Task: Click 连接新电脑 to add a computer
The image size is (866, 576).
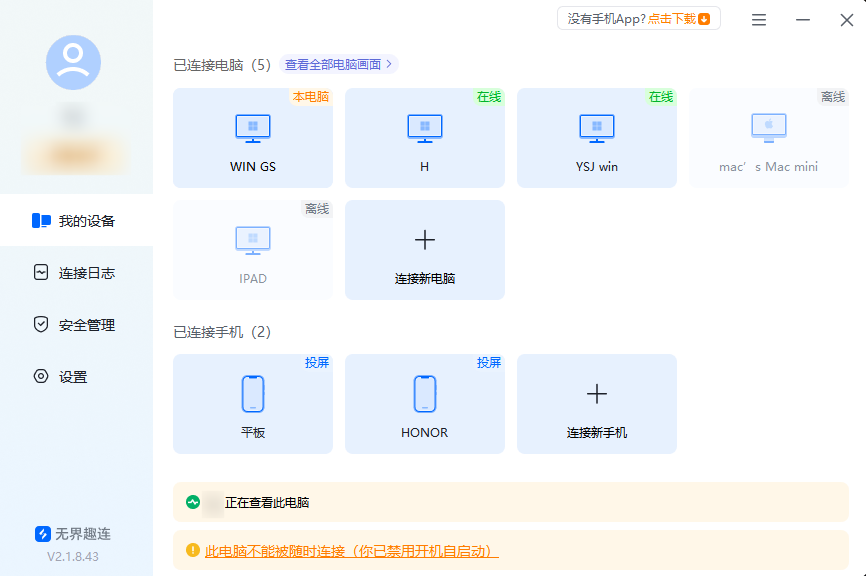Action: 424,249
